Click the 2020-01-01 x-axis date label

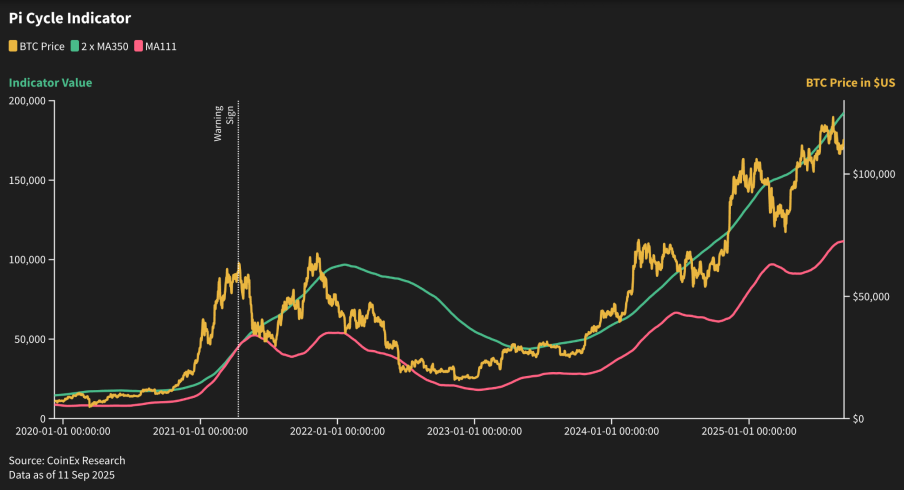63,431
